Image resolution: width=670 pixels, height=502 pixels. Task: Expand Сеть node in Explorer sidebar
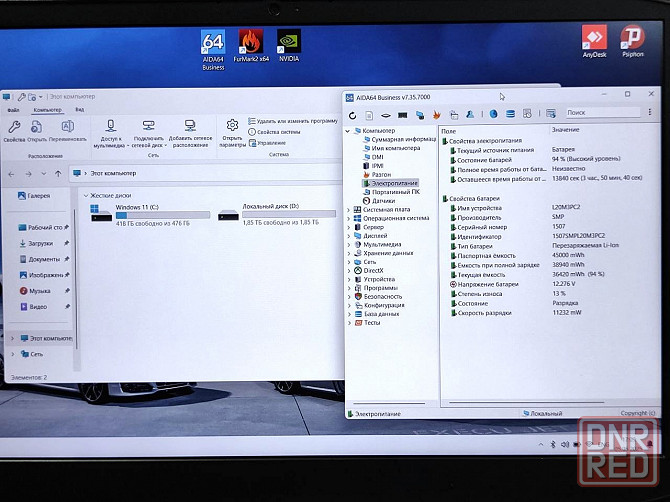point(12,354)
